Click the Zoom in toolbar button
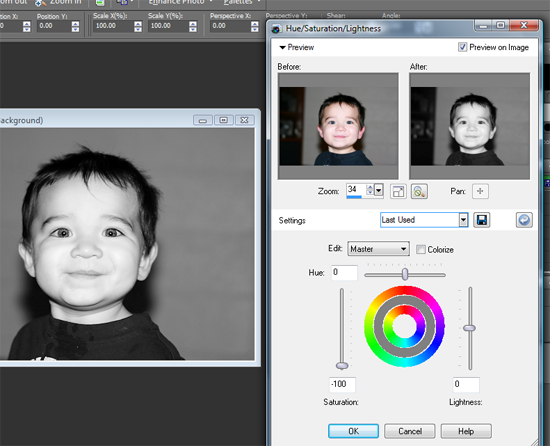 (x=58, y=2)
